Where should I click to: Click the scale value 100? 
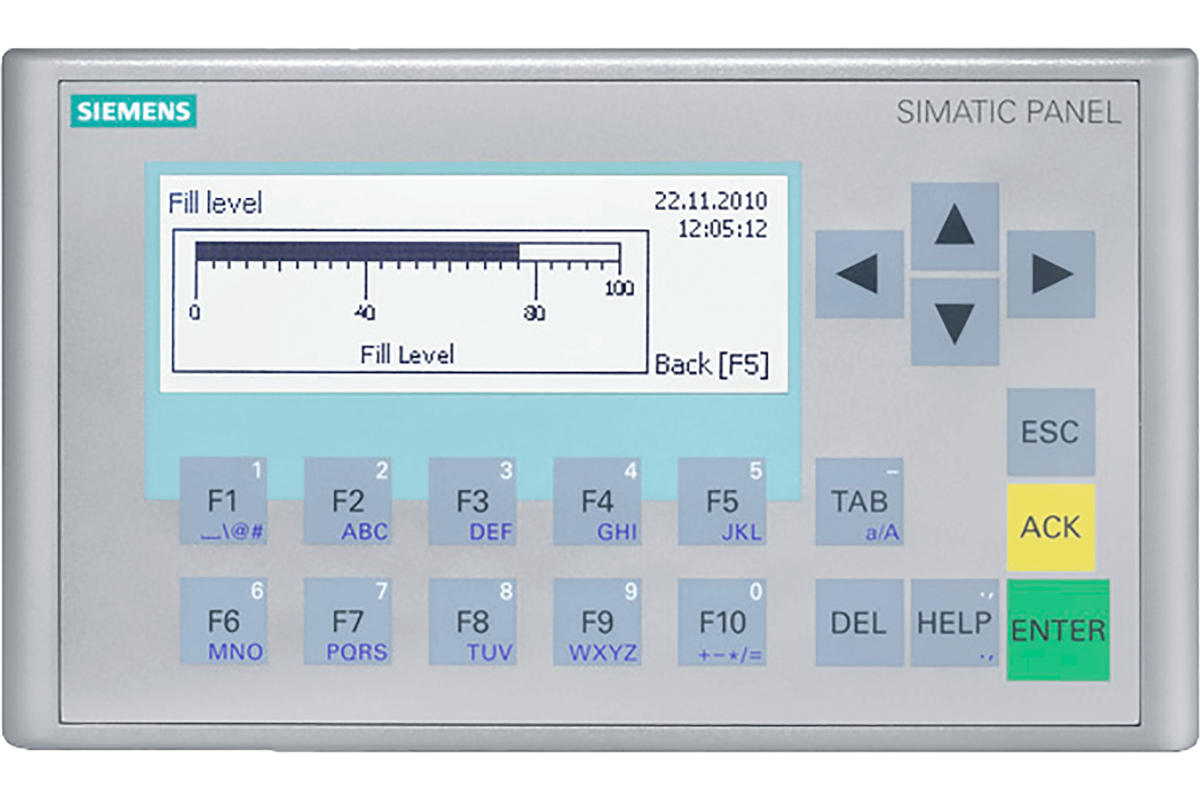pos(619,289)
